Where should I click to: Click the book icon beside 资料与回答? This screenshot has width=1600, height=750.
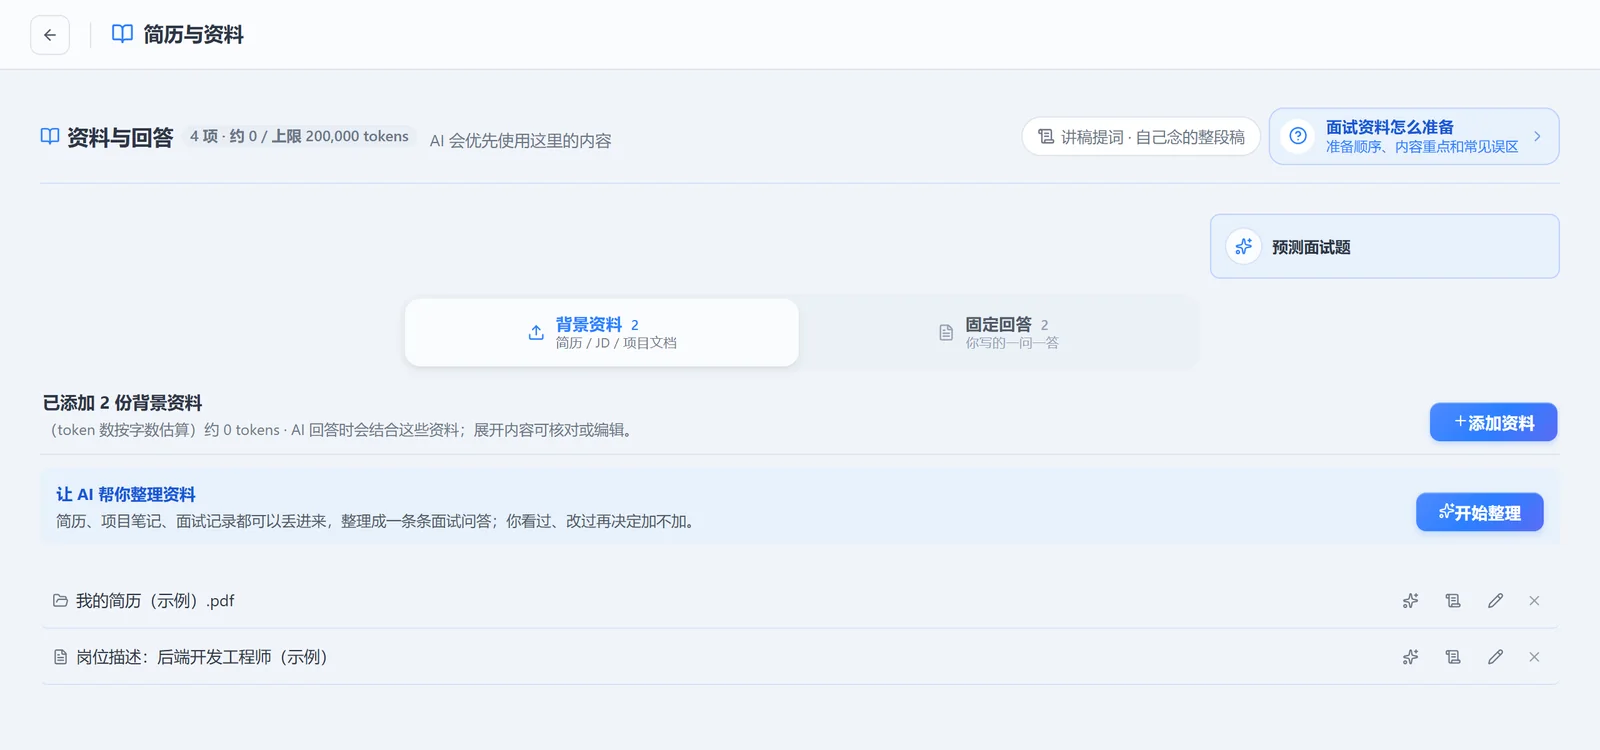point(50,137)
